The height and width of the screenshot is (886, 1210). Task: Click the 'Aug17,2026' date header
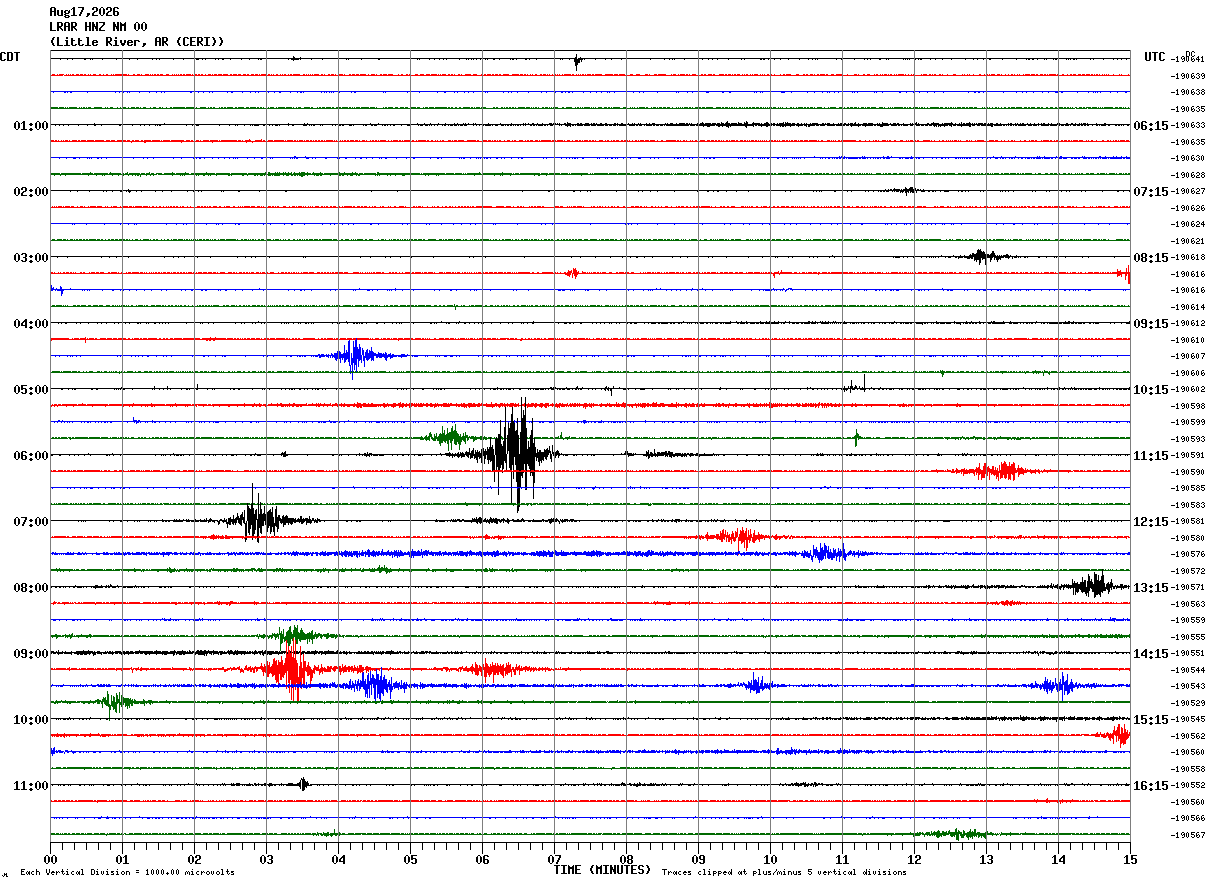click(x=84, y=12)
